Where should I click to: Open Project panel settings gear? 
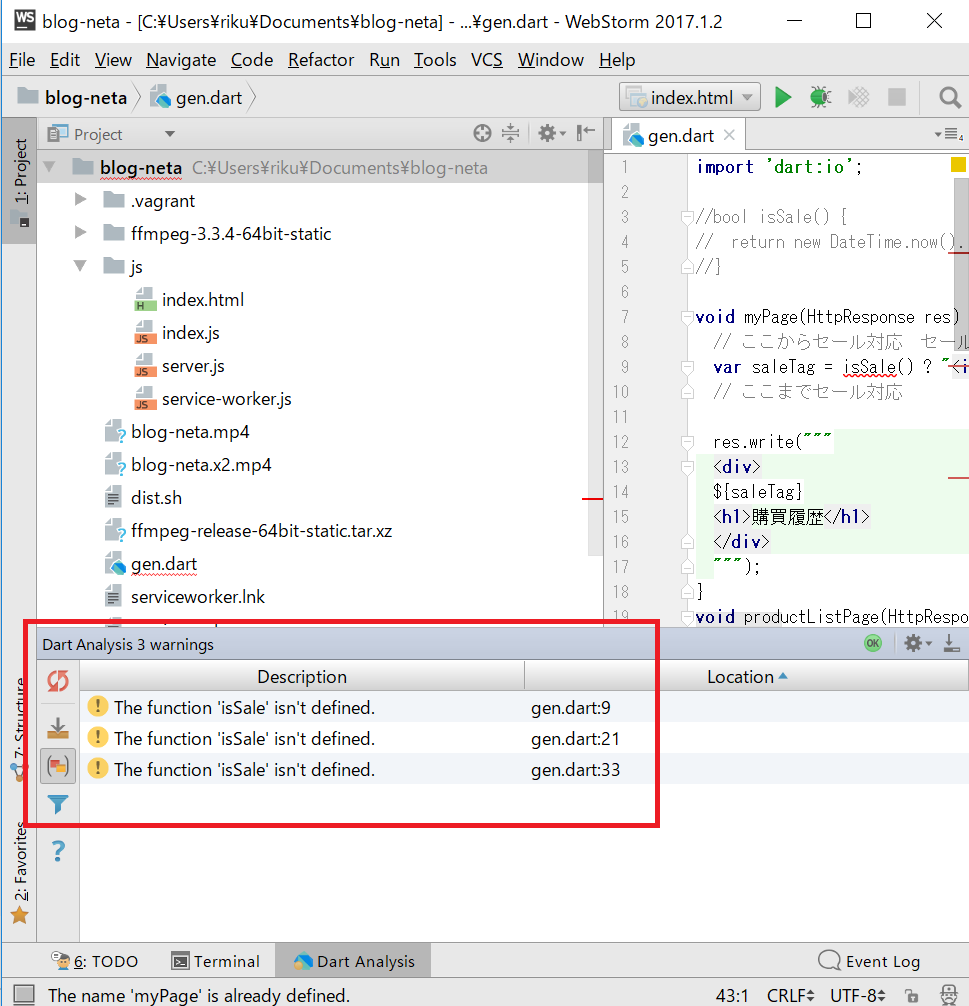point(551,133)
